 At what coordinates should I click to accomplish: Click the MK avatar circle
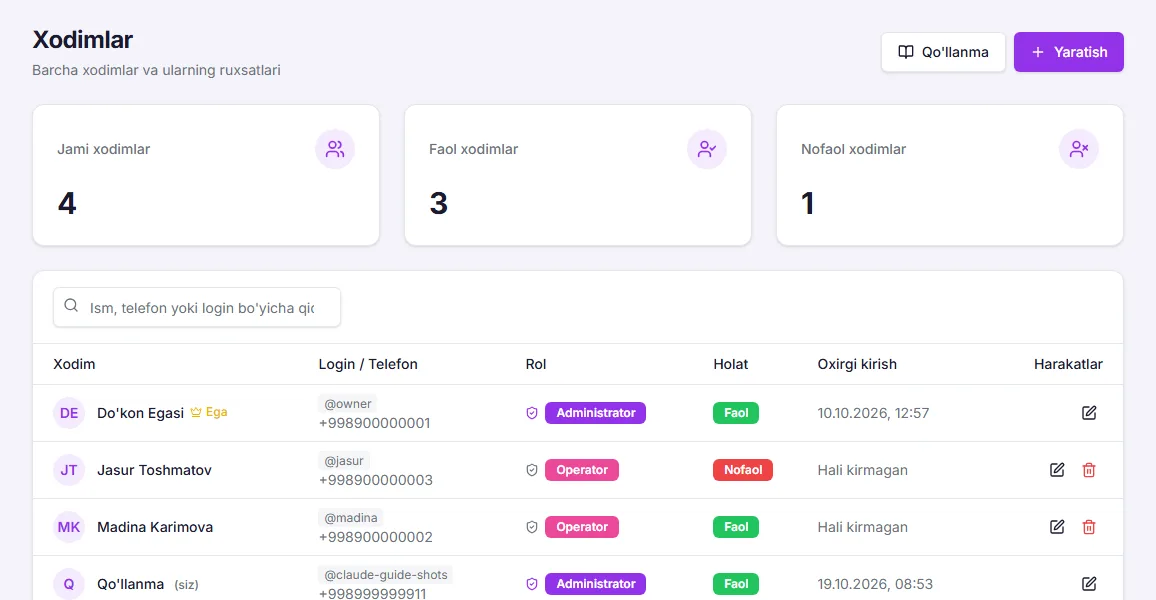click(69, 527)
